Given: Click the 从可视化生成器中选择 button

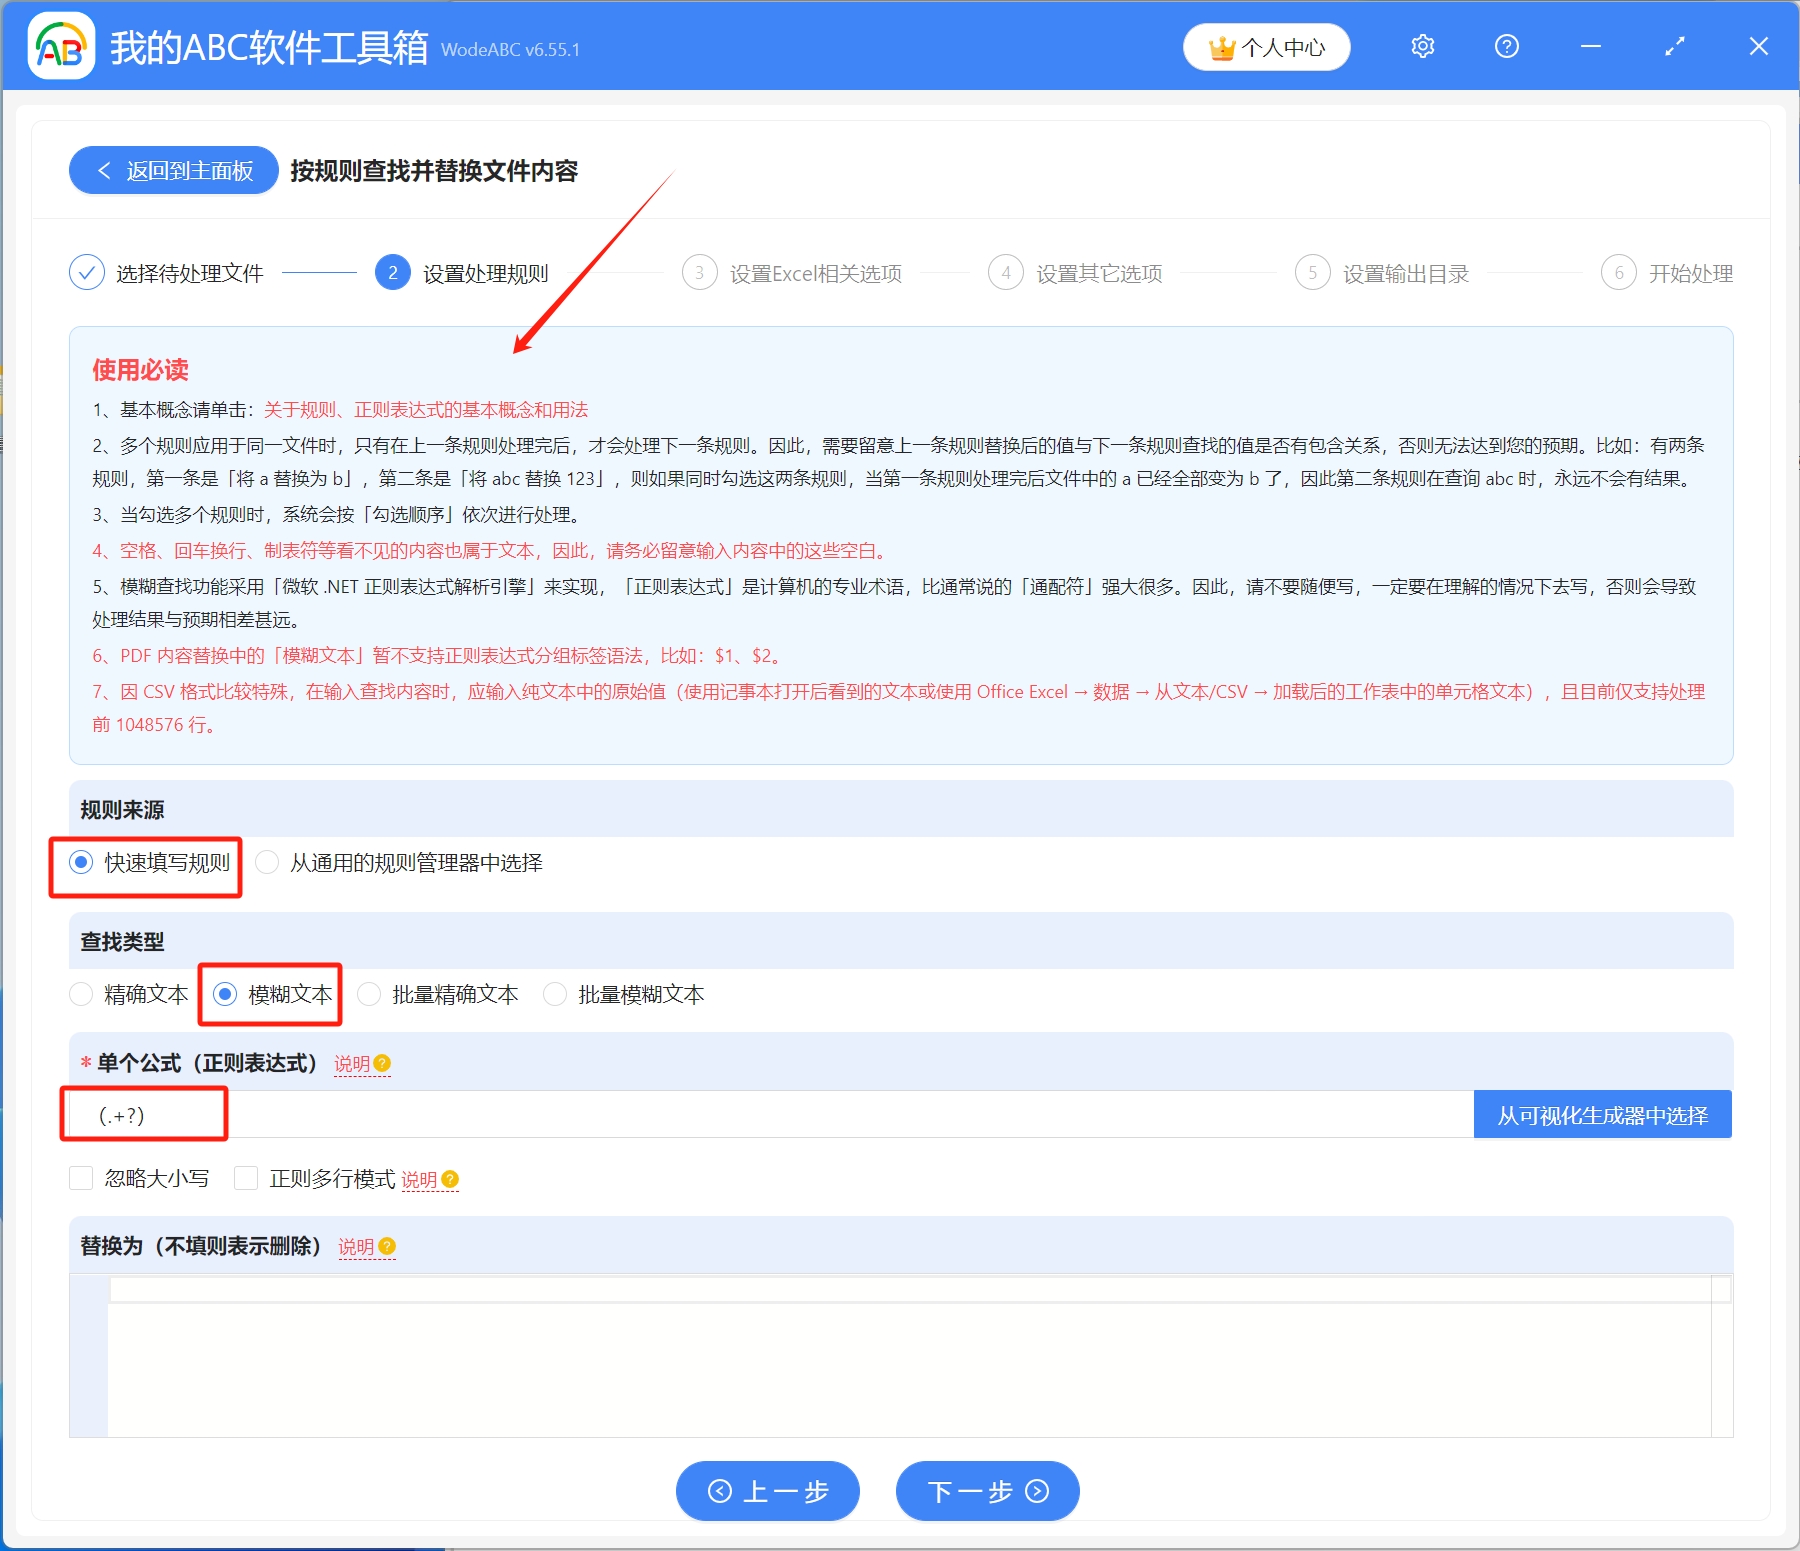Looking at the screenshot, I should [x=1601, y=1113].
